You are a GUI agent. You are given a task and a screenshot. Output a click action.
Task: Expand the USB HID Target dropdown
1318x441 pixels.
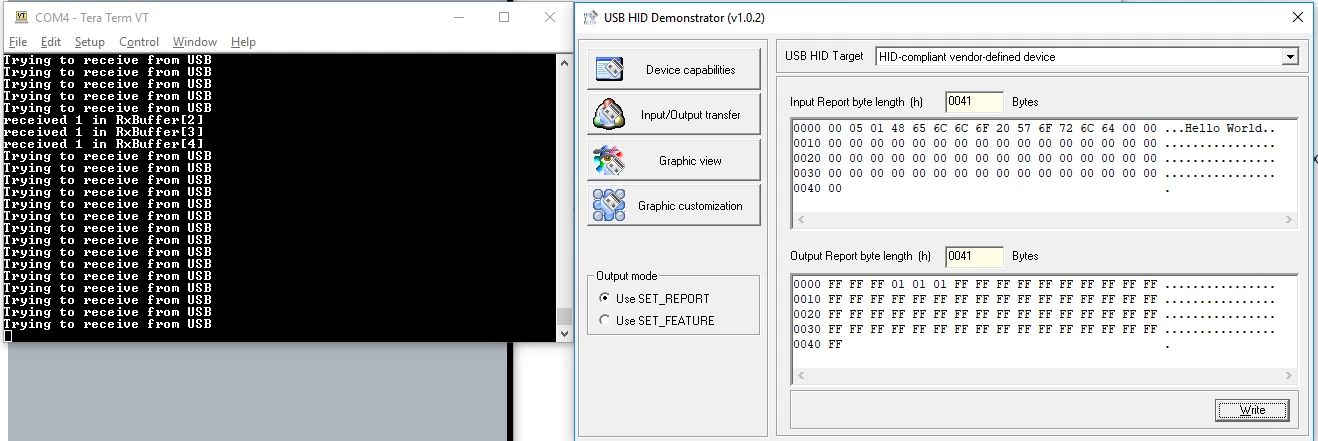1290,57
